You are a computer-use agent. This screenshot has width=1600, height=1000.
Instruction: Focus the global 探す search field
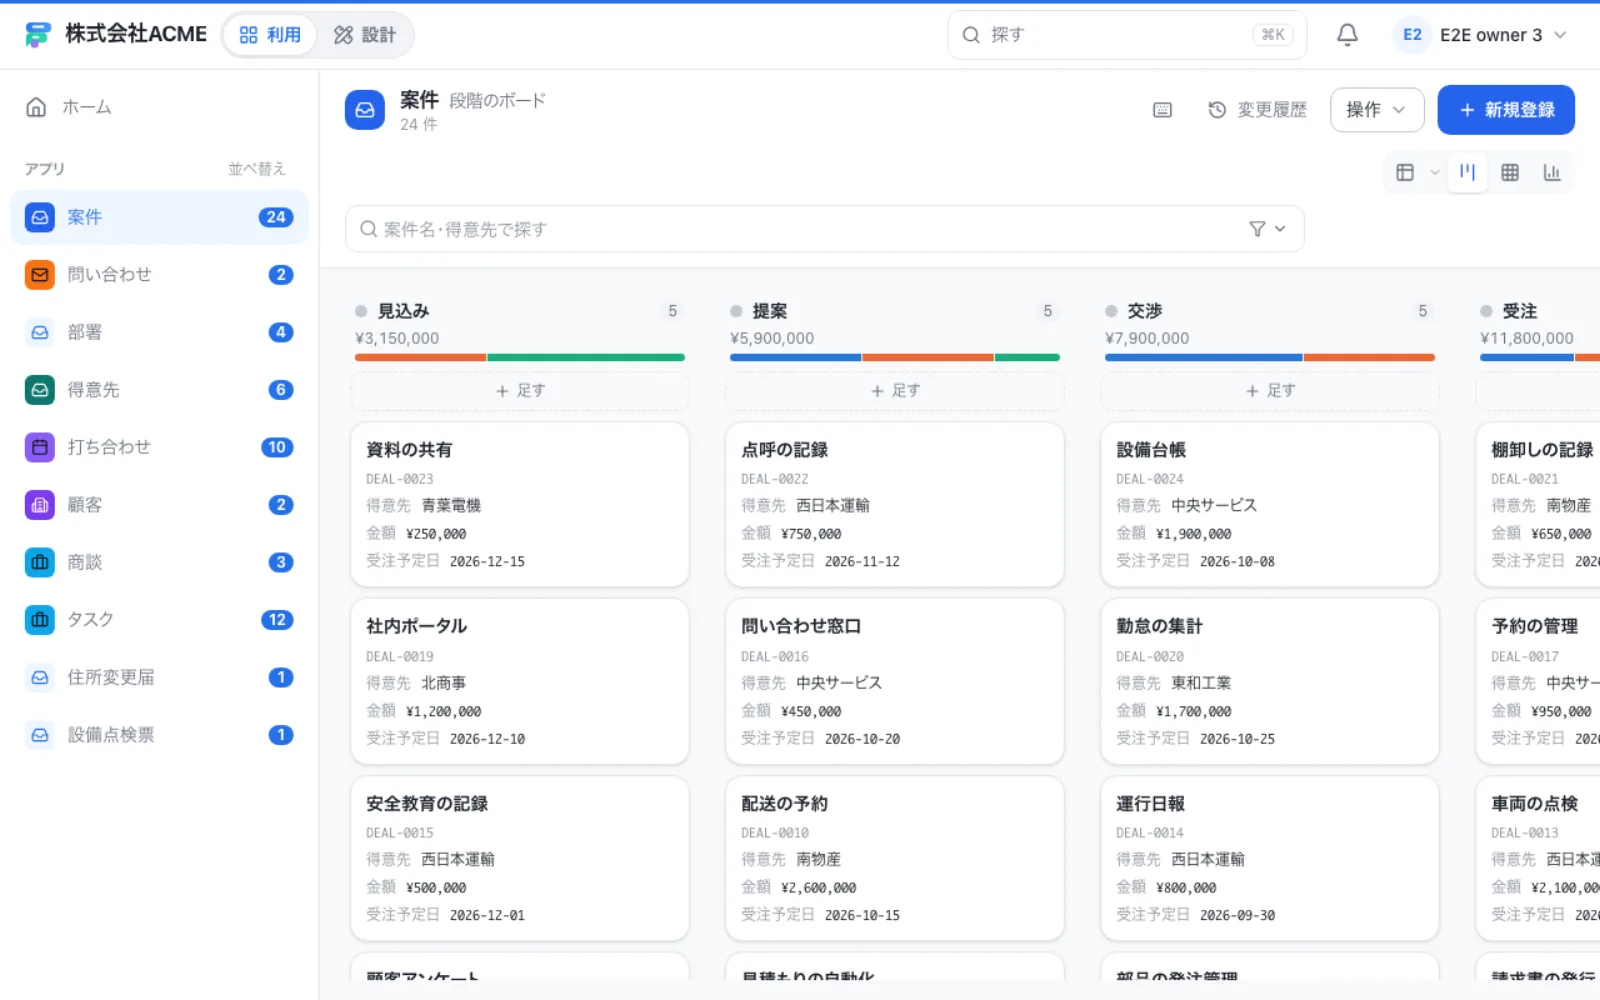click(x=1127, y=35)
